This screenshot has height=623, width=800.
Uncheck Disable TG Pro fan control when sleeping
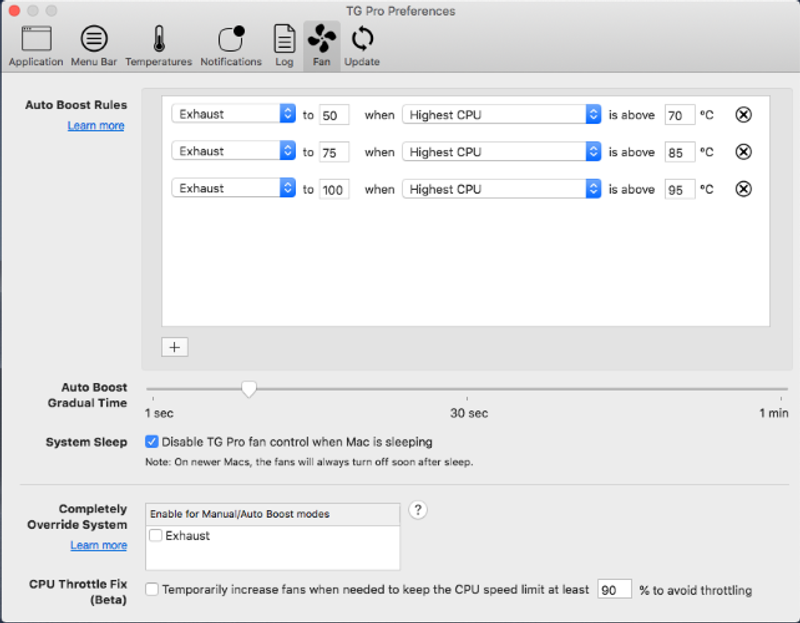tap(152, 441)
